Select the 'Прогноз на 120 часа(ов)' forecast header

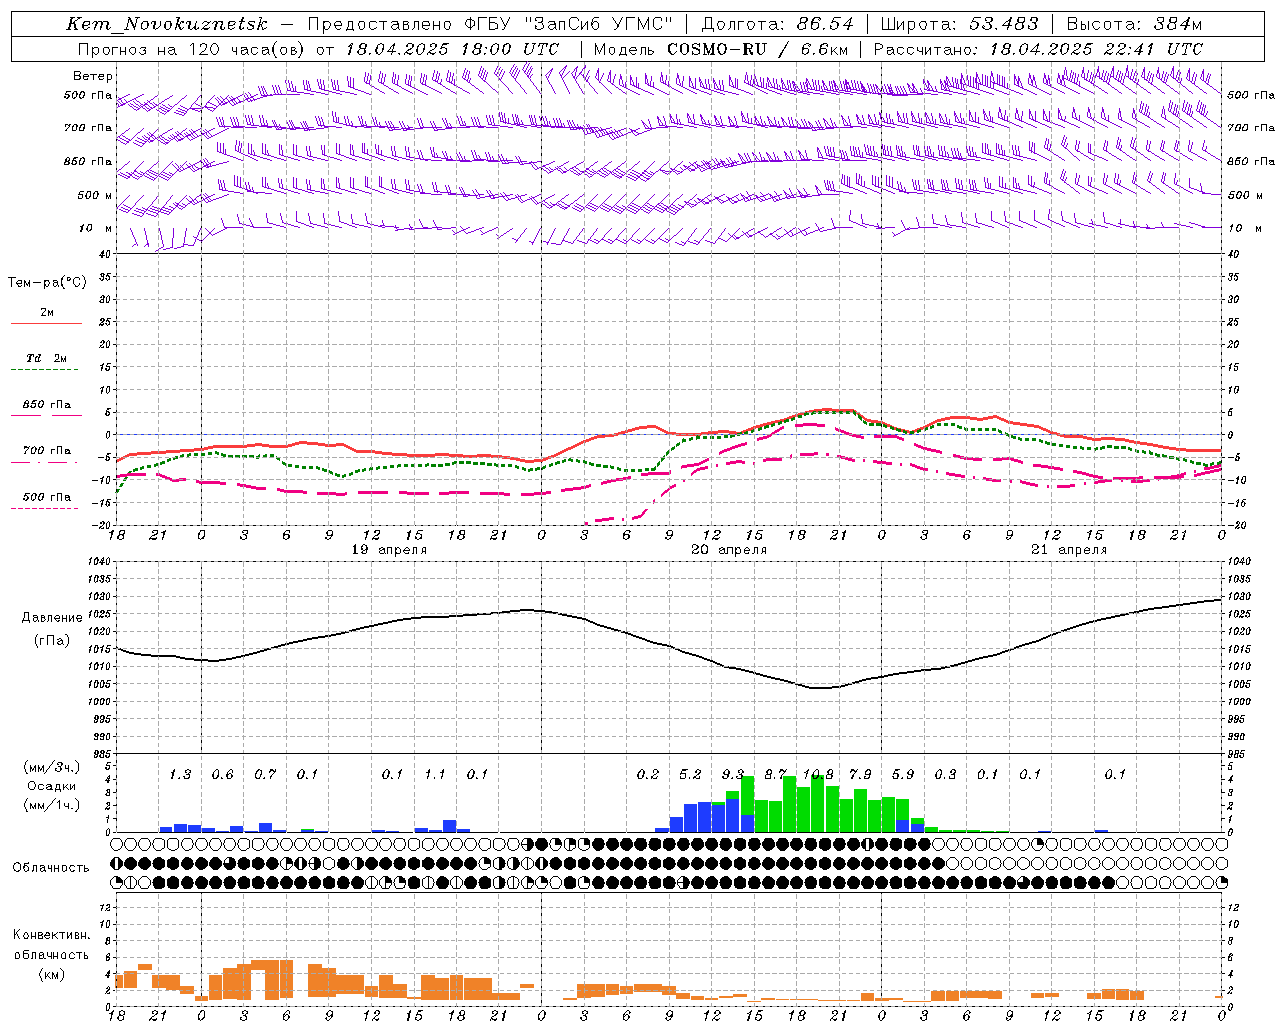tap(192, 49)
